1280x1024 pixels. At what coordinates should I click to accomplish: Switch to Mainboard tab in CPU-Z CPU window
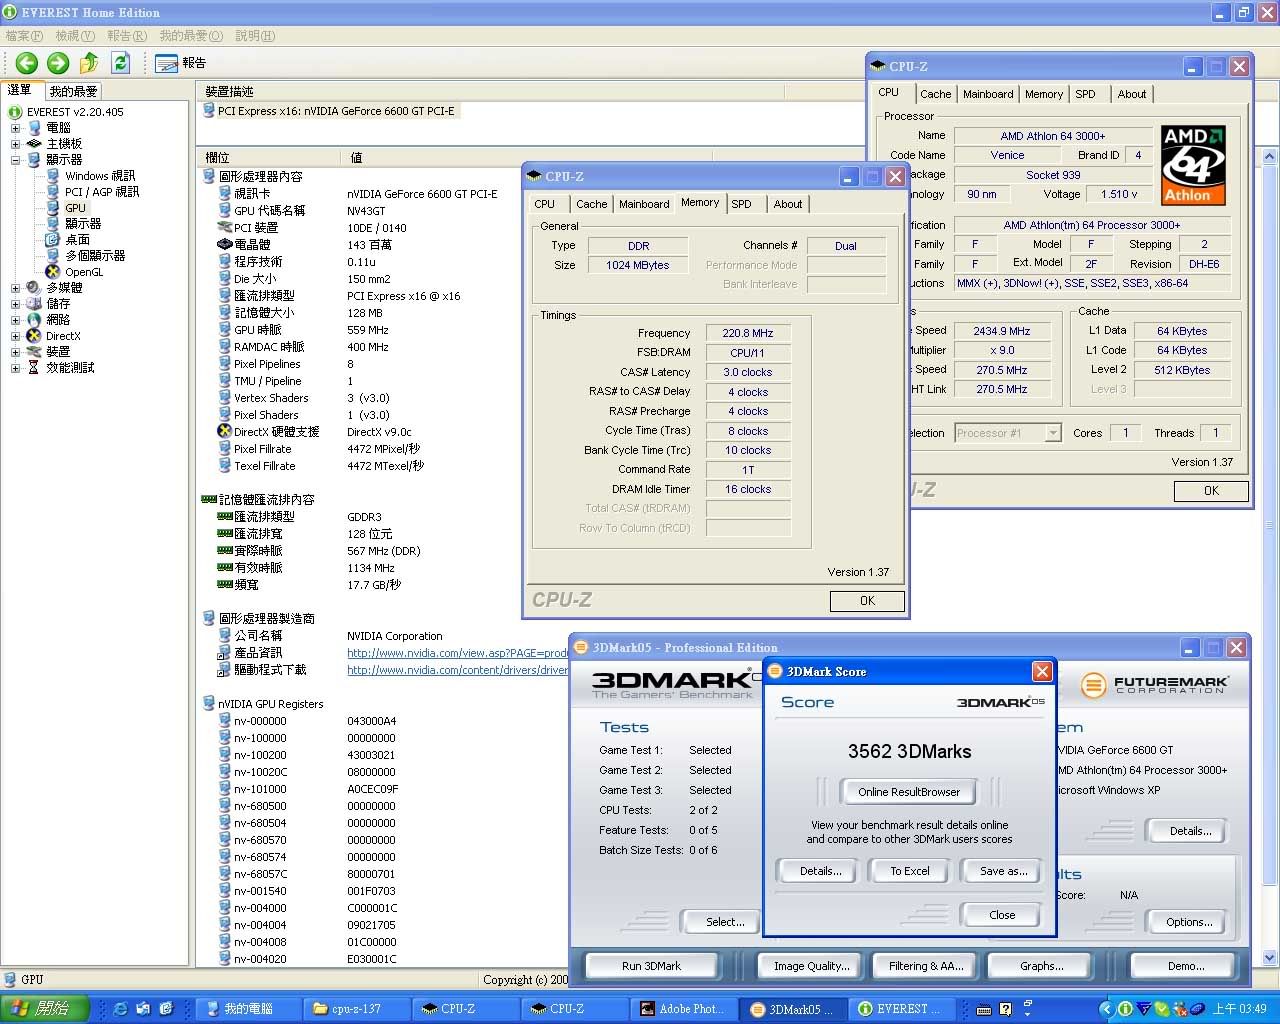coord(988,94)
